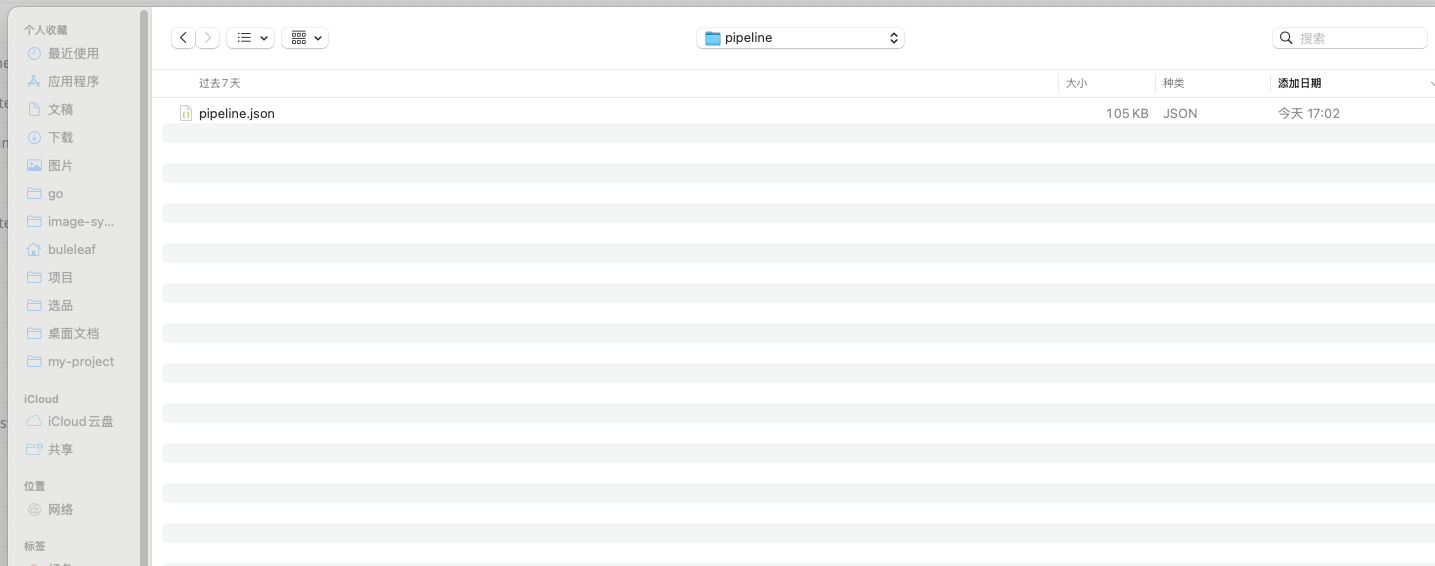The width and height of the screenshot is (1435, 566).
Task: Click the back navigation arrow
Action: (x=183, y=38)
